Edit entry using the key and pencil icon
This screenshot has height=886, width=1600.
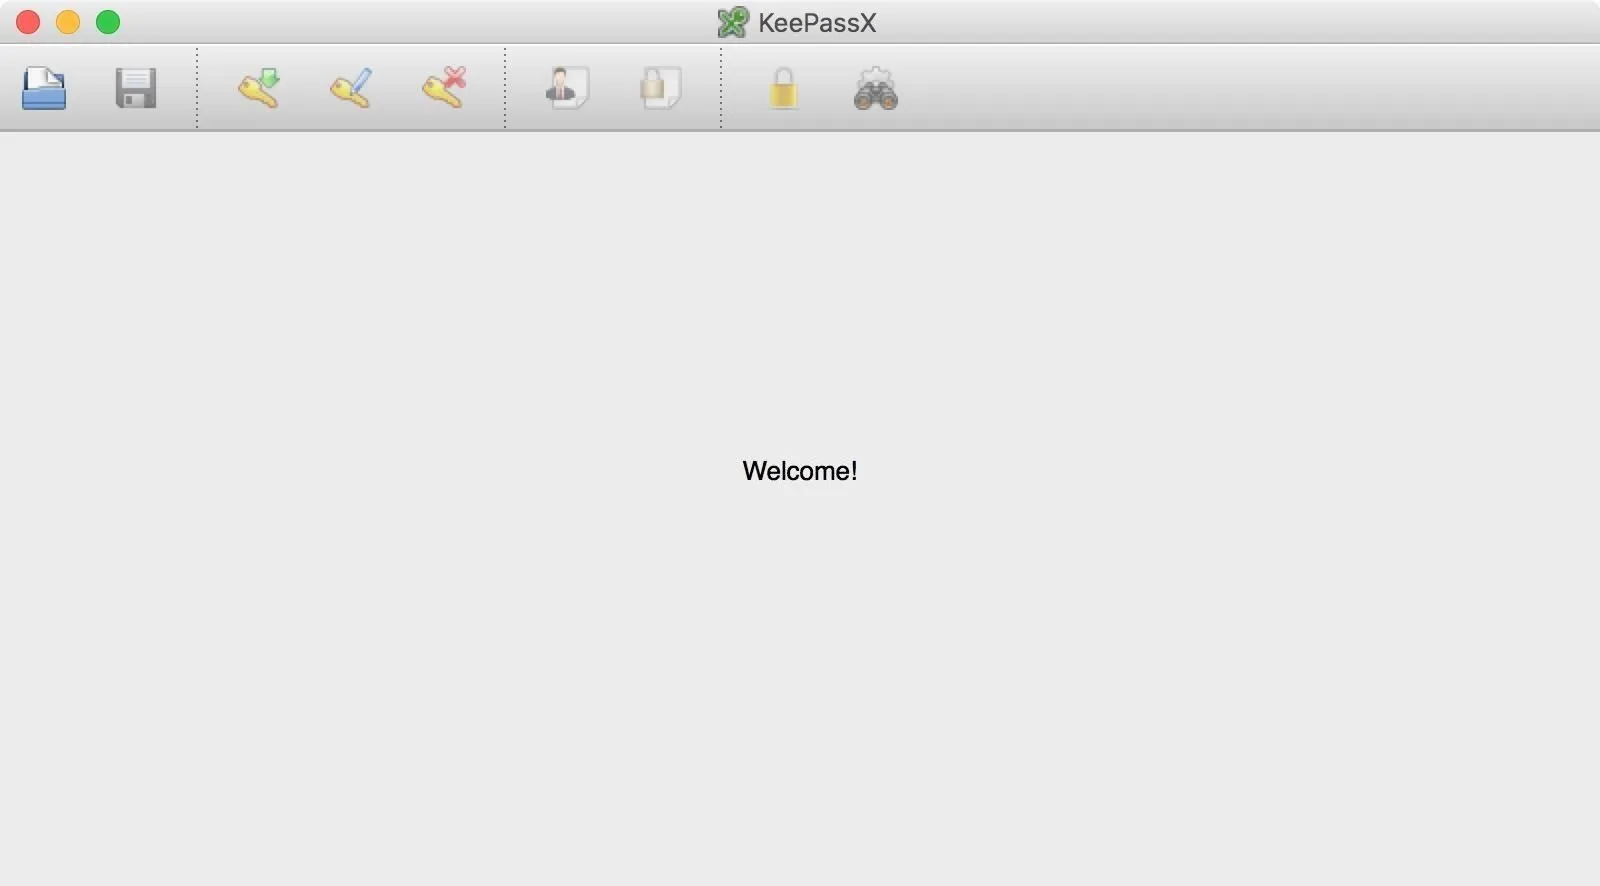click(x=351, y=88)
